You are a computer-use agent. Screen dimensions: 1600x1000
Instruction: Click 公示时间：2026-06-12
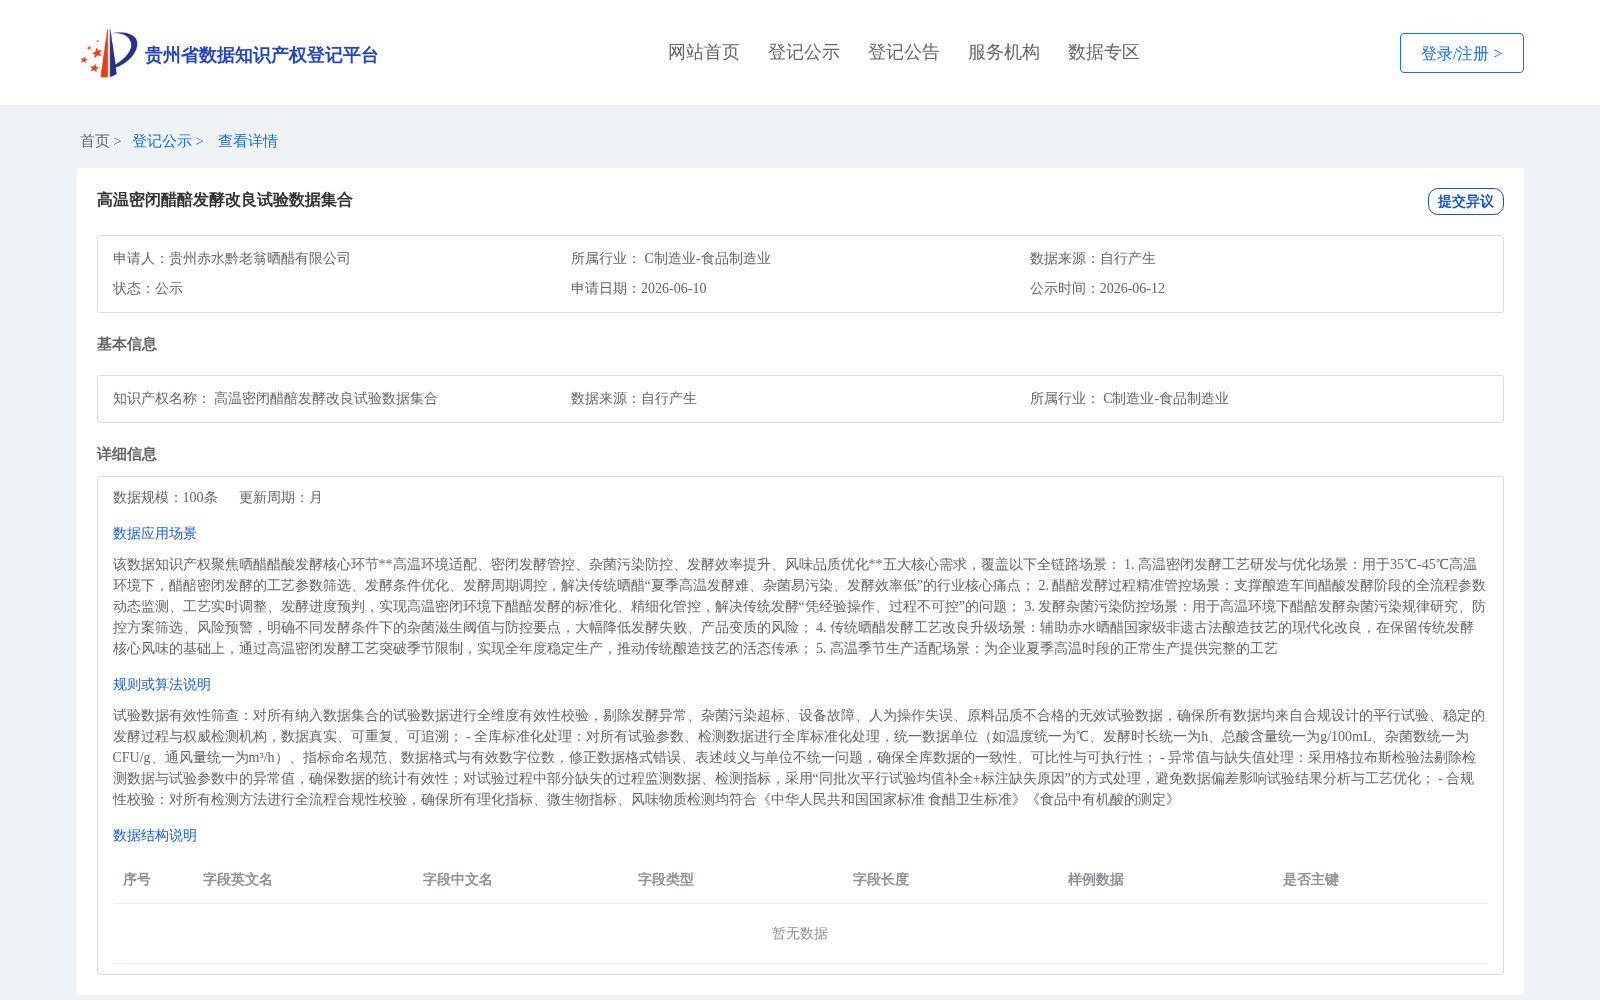pyautogui.click(x=1097, y=288)
